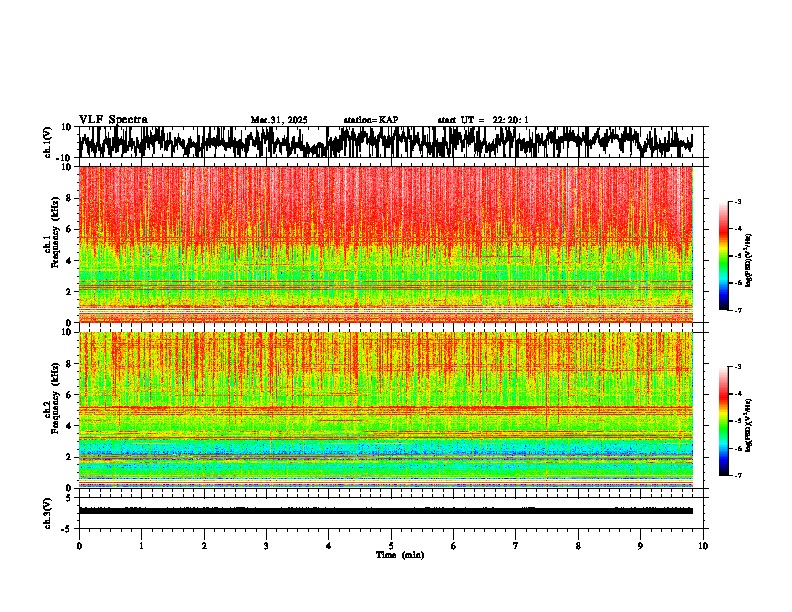Click the "station=KAP" label
The width and height of the screenshot is (792, 612).
point(371,120)
